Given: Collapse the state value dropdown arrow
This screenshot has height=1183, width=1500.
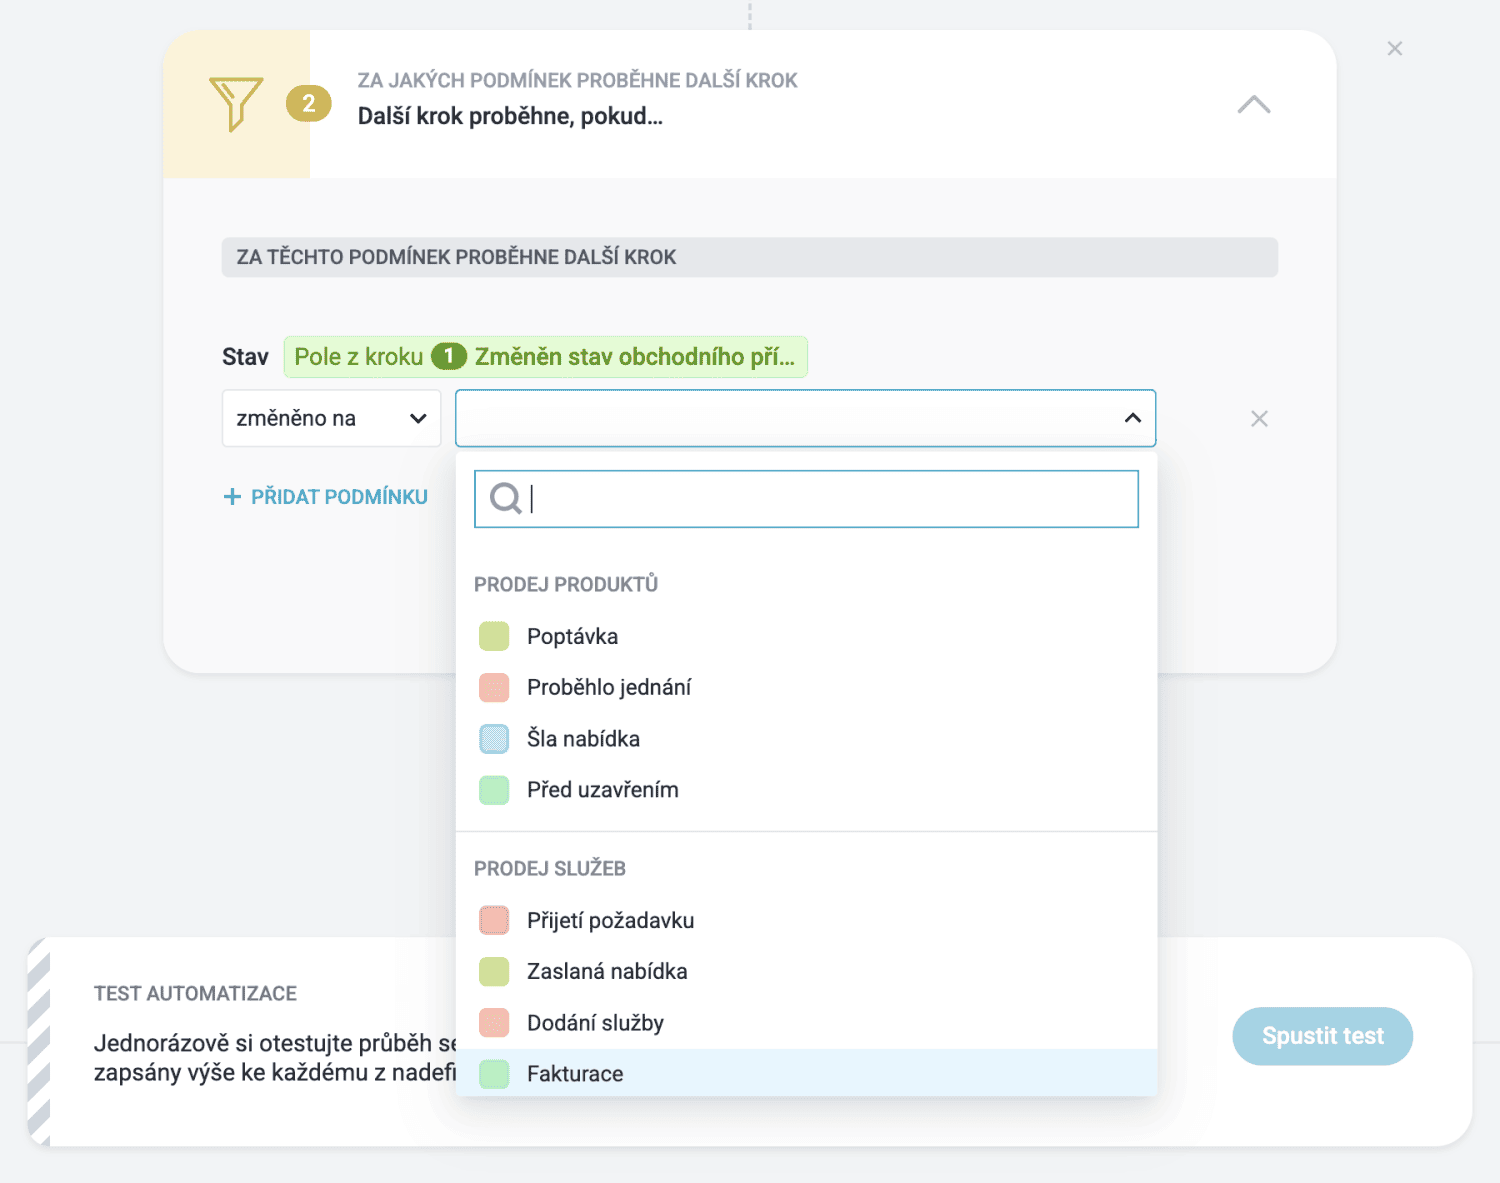Looking at the screenshot, I should click(x=1132, y=418).
